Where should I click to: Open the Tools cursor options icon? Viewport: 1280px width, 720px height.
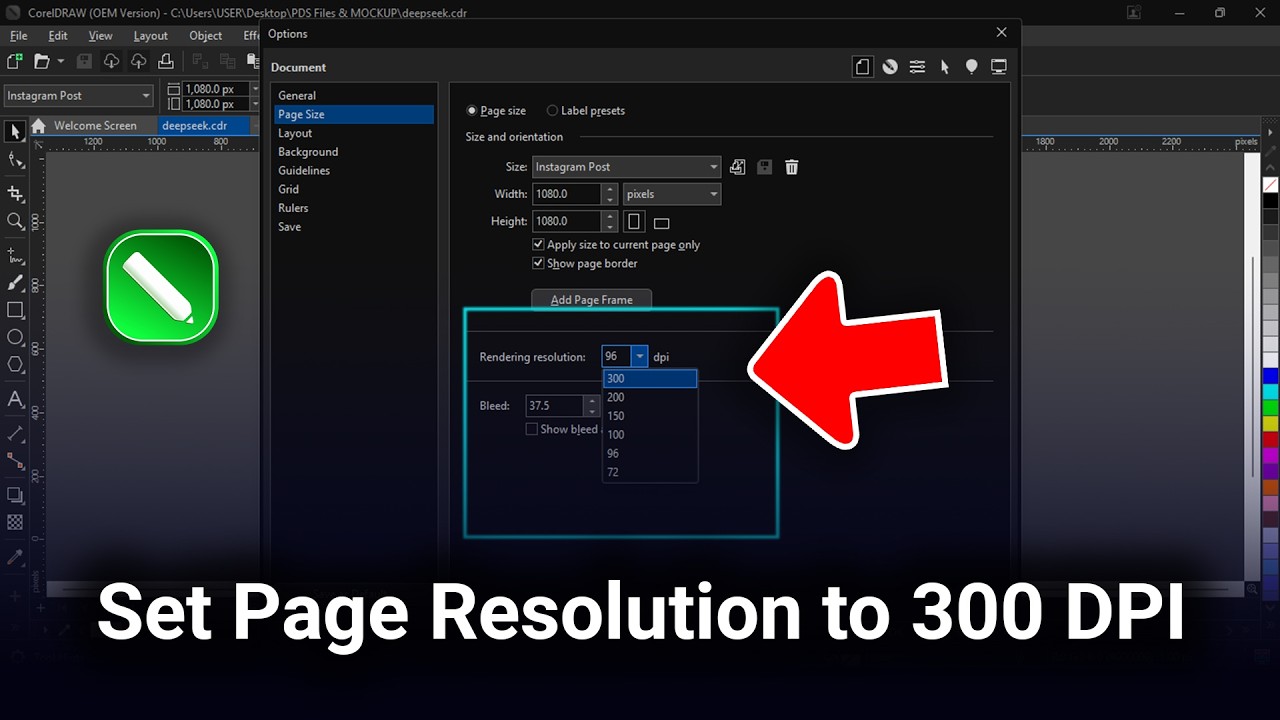click(x=944, y=67)
